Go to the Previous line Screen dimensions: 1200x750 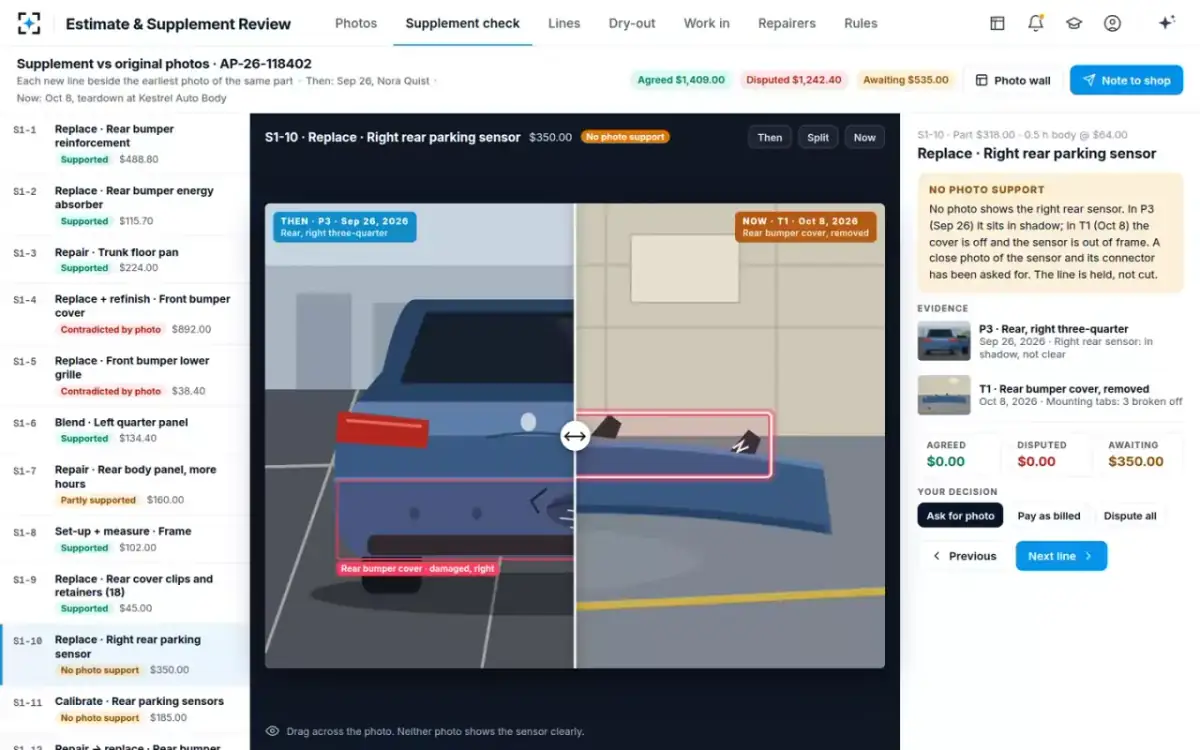click(x=964, y=556)
